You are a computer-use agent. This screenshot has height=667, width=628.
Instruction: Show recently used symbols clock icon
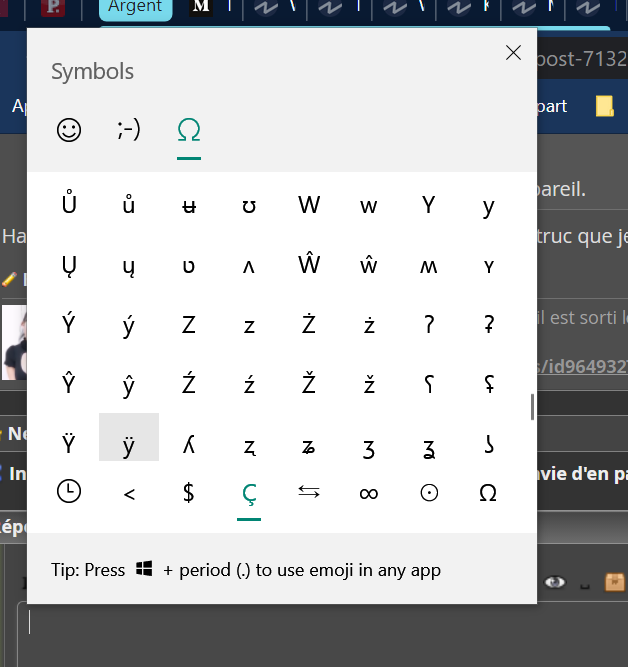69,492
